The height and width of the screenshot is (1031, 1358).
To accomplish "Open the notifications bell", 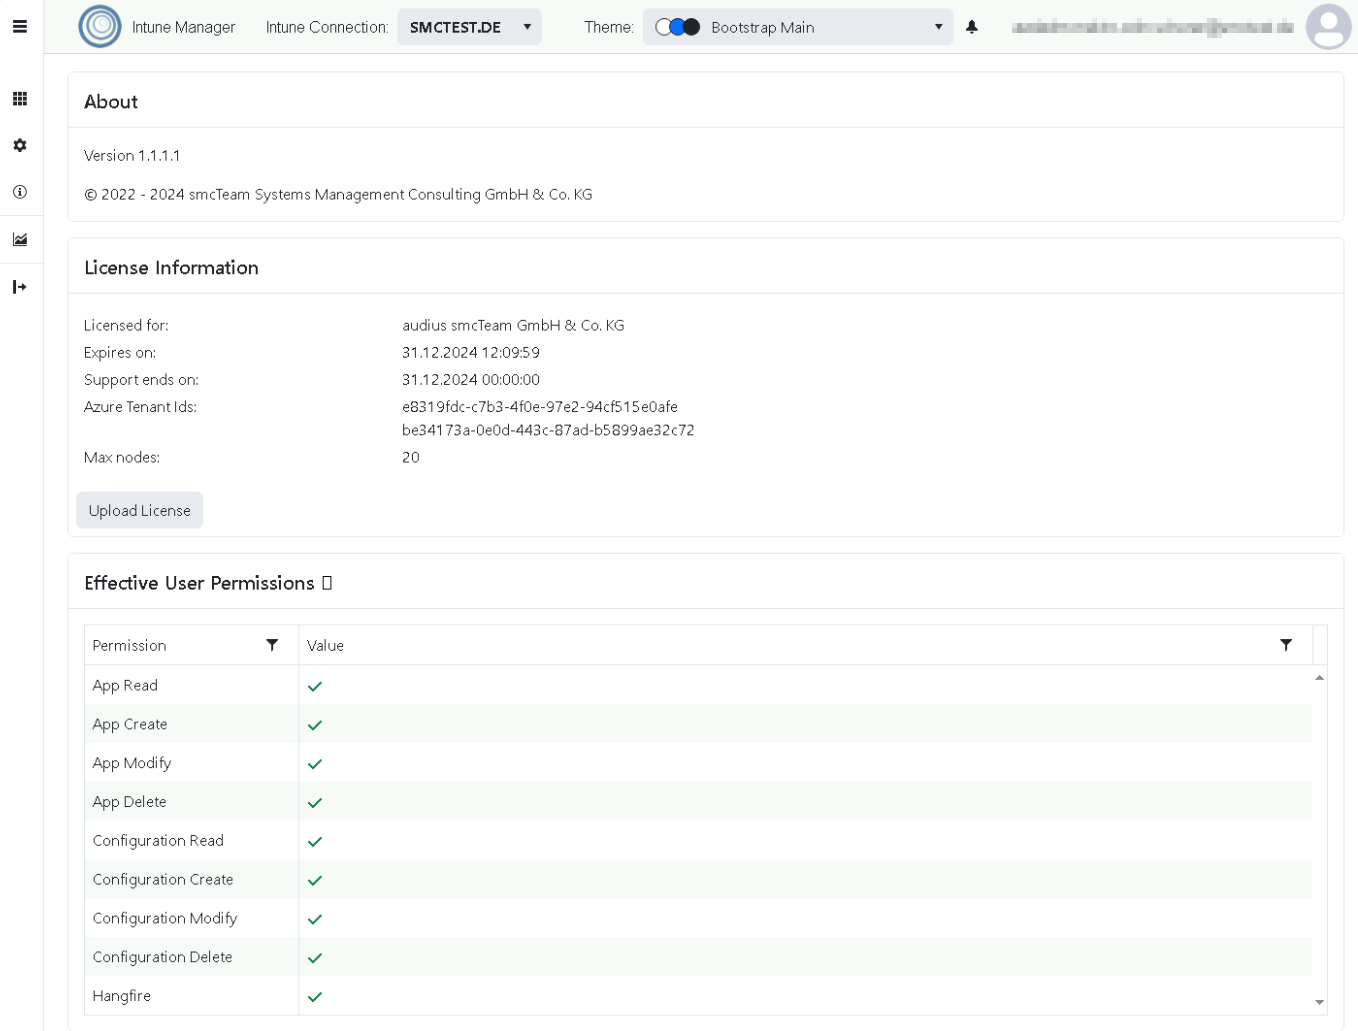I will [x=972, y=27].
